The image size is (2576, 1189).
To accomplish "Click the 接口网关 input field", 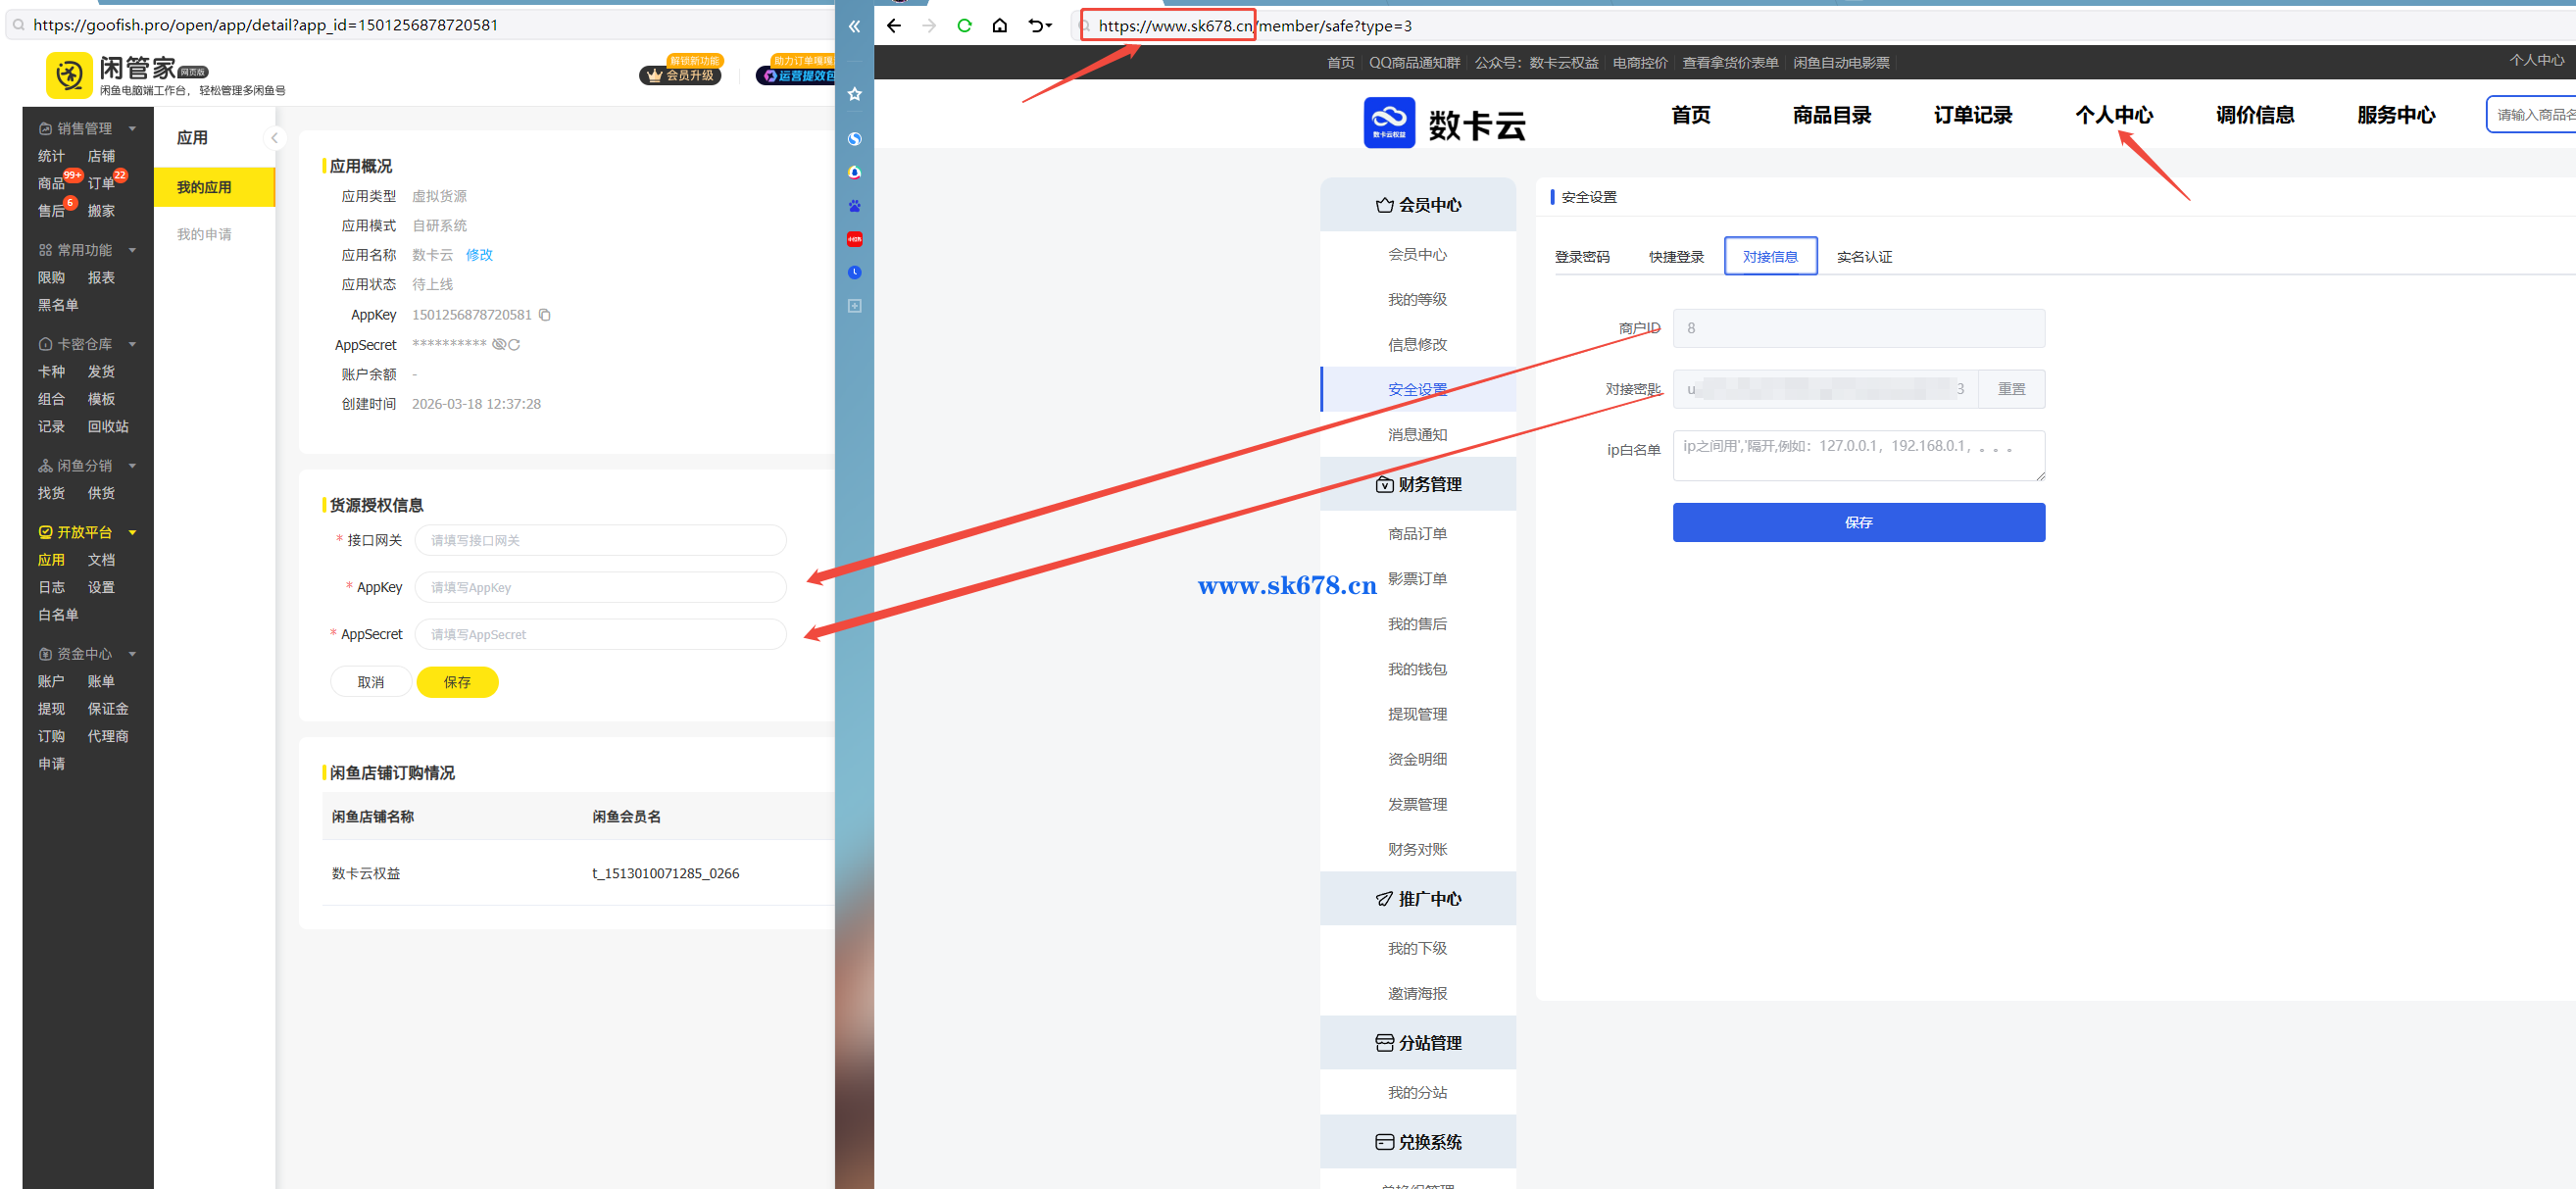I will click(600, 540).
